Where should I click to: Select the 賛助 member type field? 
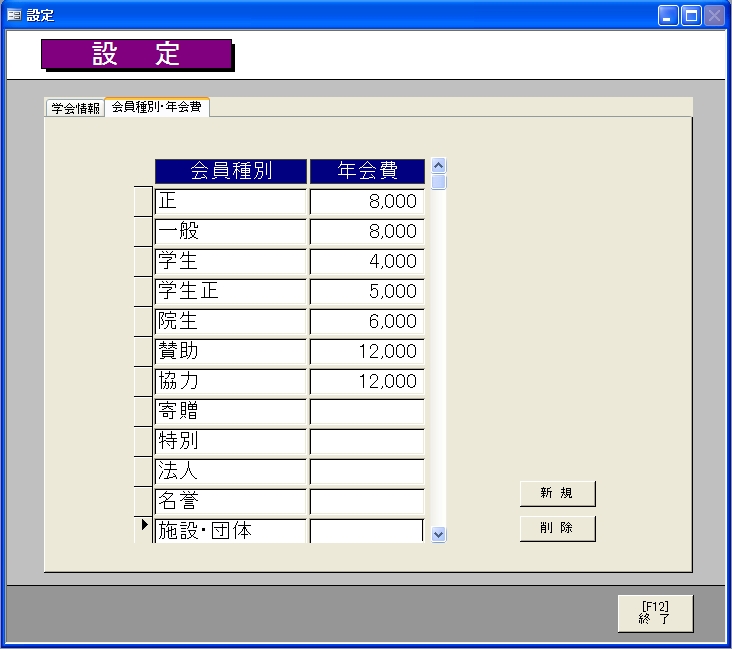click(231, 351)
